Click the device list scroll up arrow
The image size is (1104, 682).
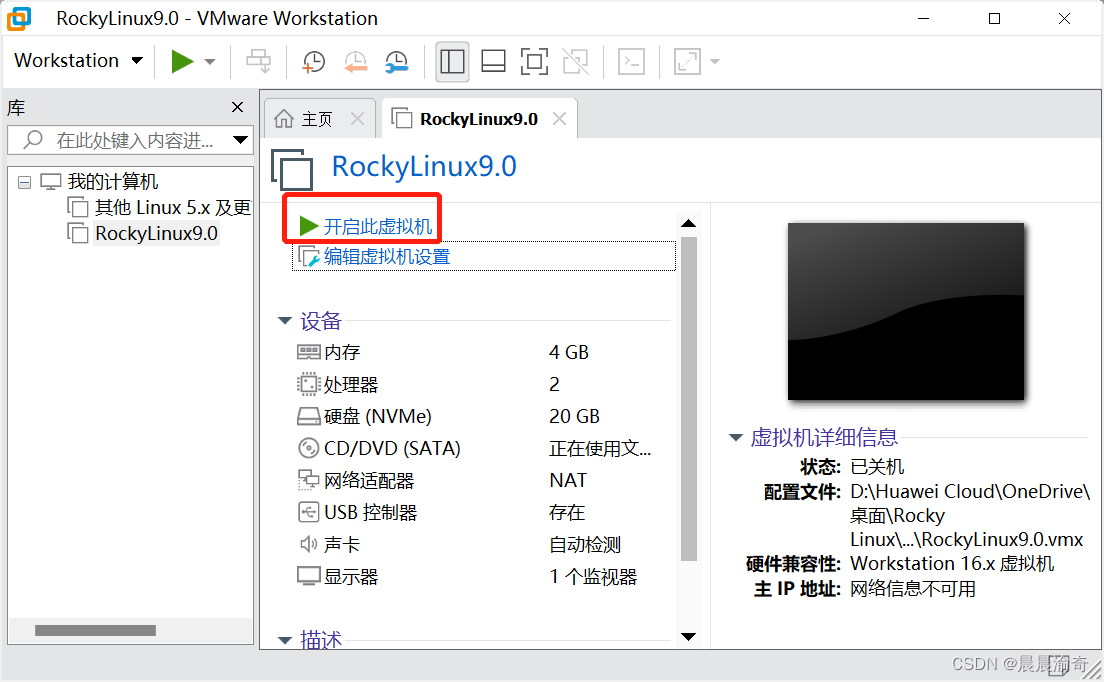[689, 223]
